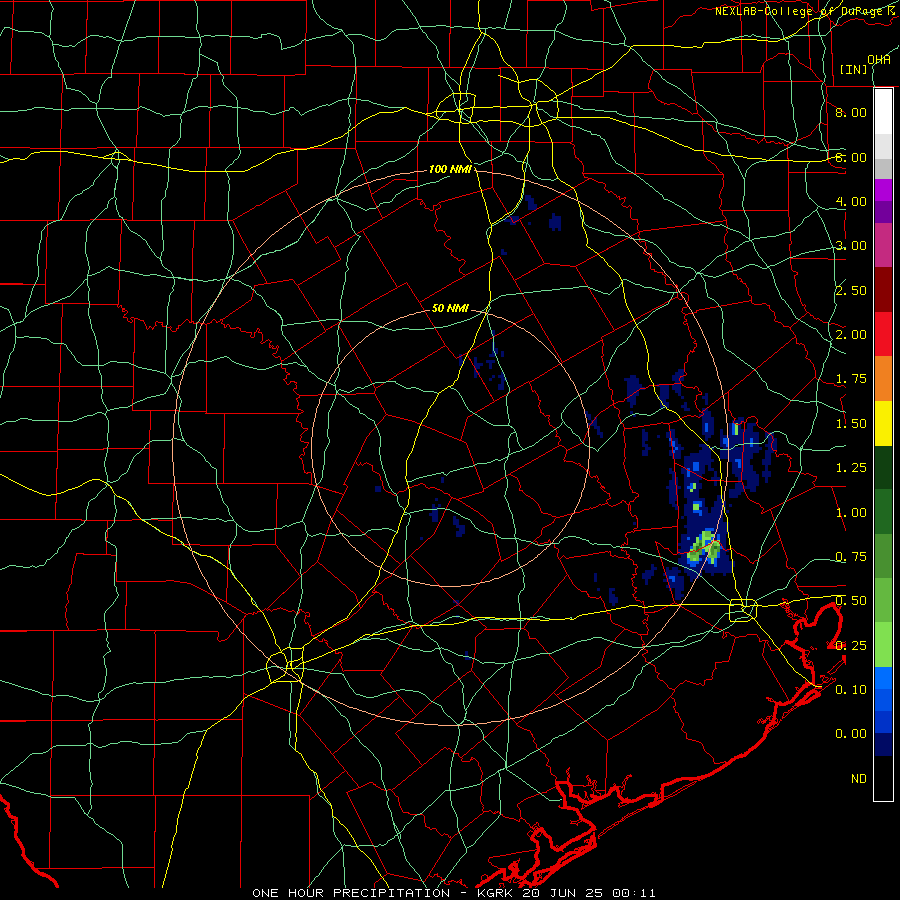This screenshot has height=900, width=900.
Task: Click the 0.10 legend value
Action: (851, 690)
